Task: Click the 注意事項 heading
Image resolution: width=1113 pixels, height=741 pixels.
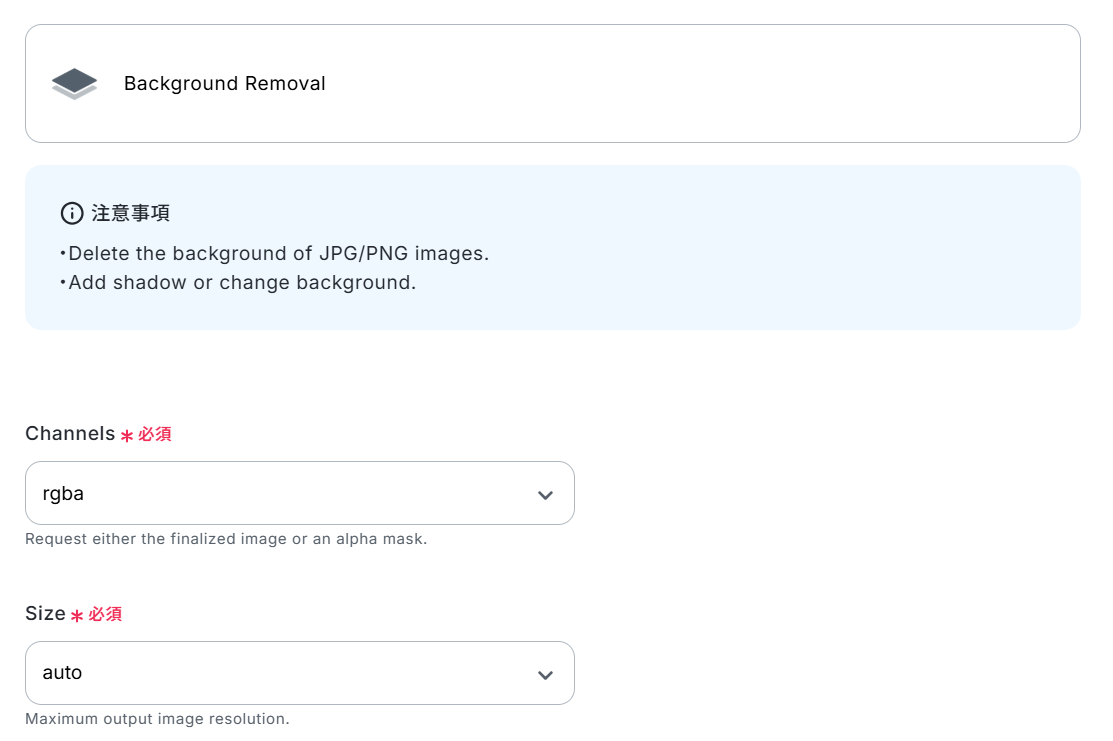Action: point(131,213)
